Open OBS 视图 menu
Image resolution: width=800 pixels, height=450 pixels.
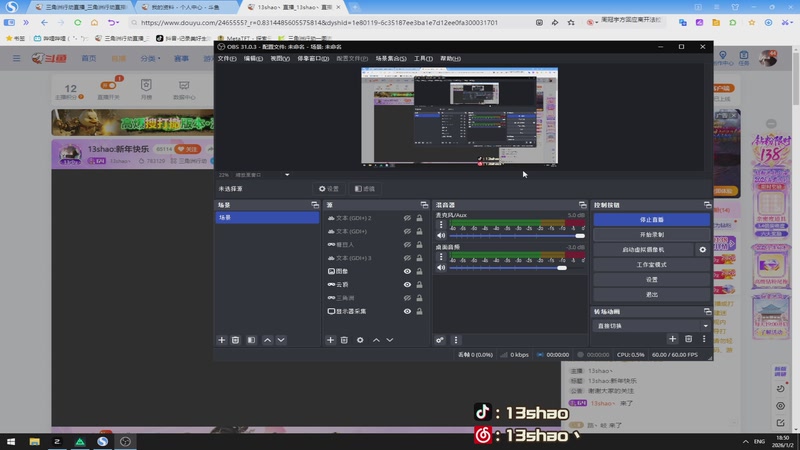[x=280, y=59]
